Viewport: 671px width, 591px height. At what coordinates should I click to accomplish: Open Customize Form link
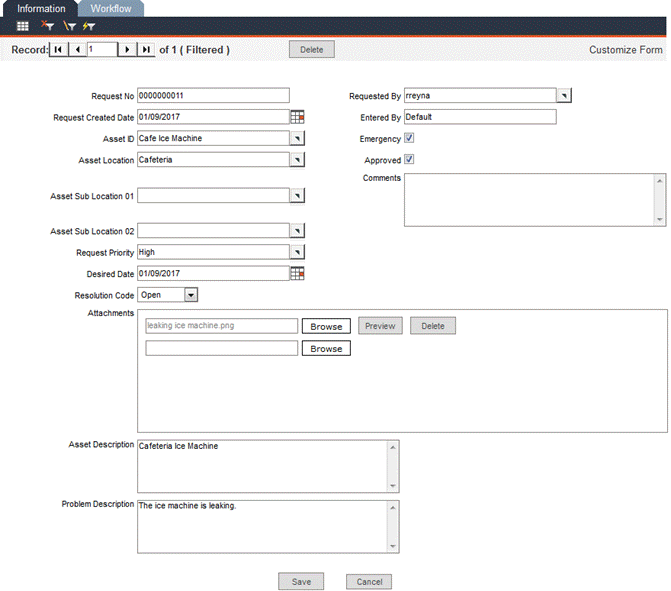[626, 50]
